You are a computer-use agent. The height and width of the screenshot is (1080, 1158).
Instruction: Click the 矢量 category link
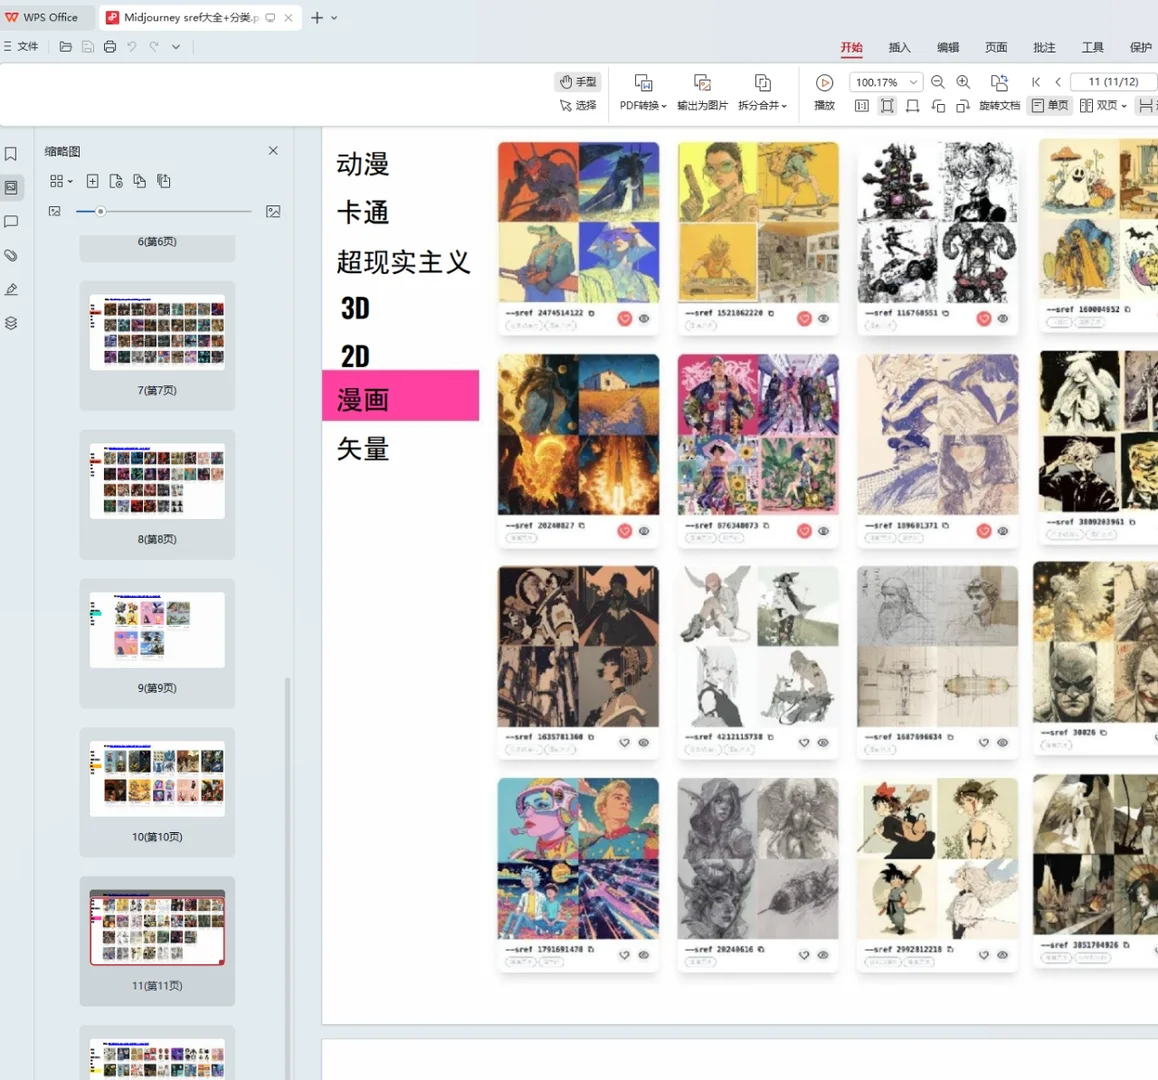pyautogui.click(x=363, y=448)
